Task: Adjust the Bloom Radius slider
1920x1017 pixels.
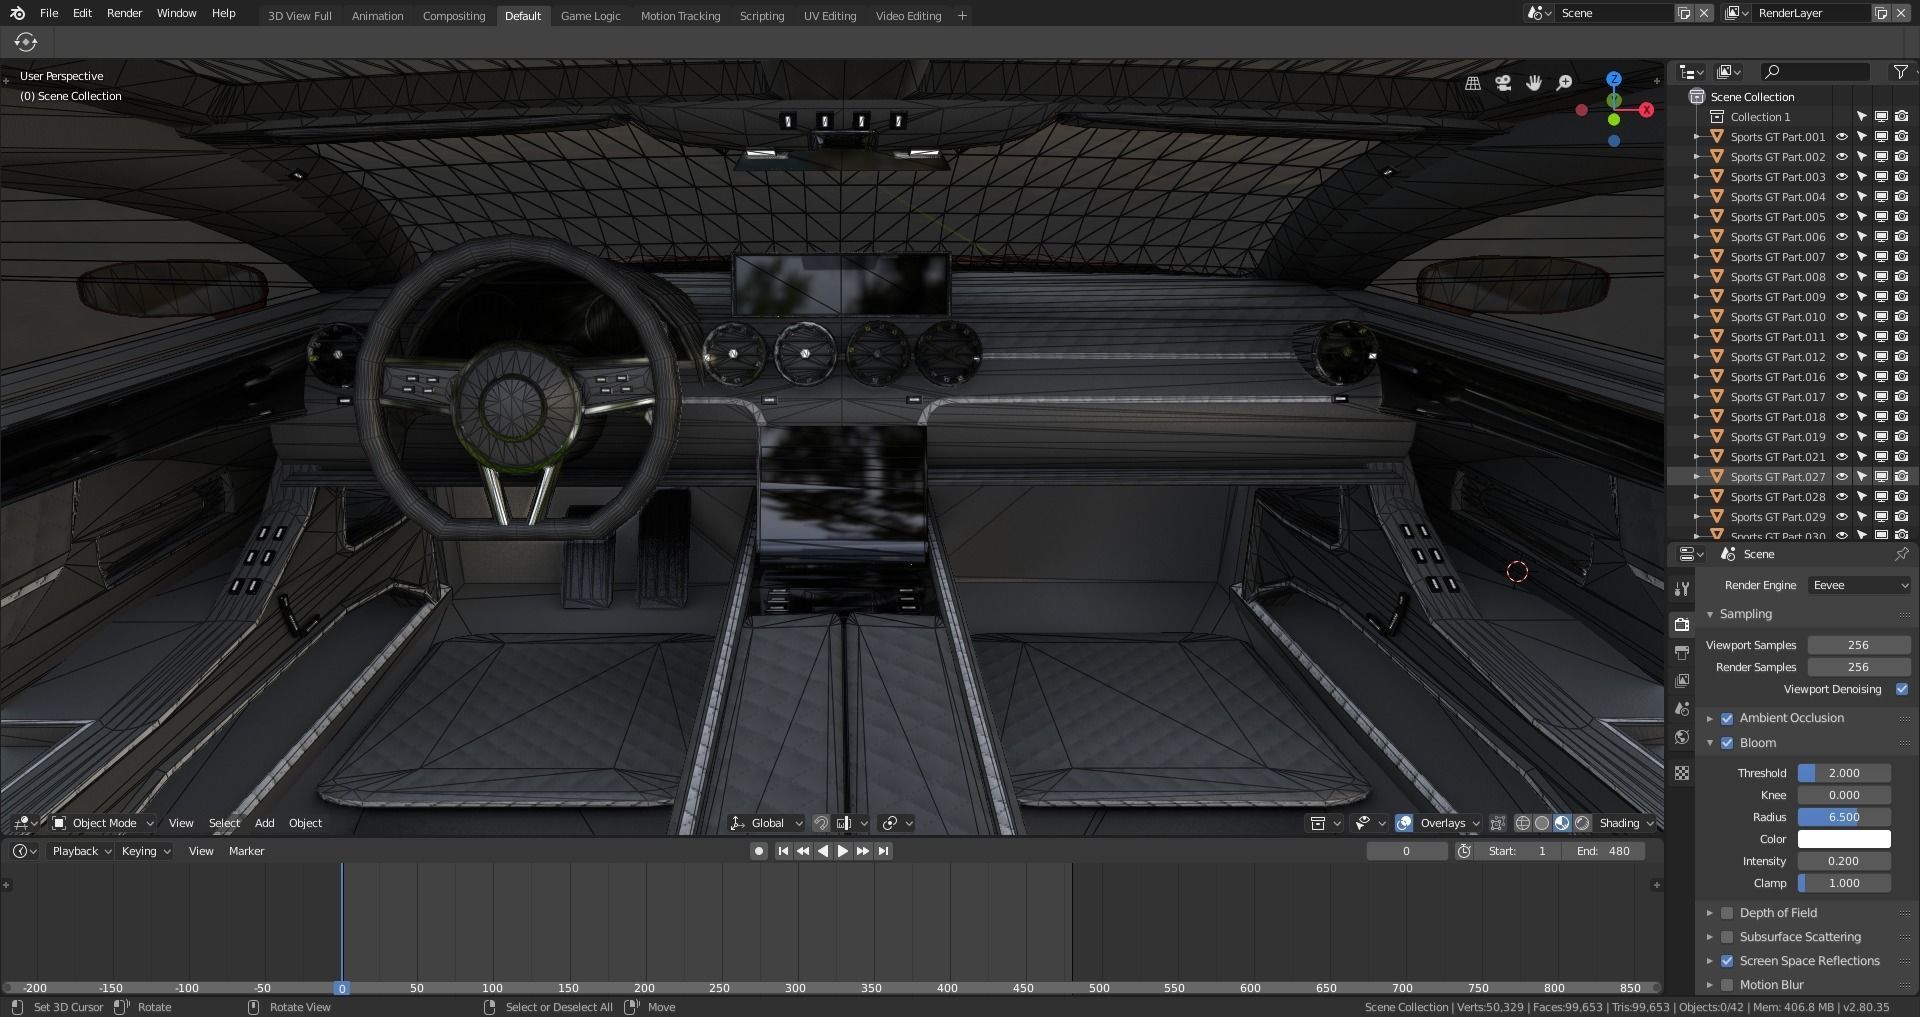Action: tap(1844, 817)
